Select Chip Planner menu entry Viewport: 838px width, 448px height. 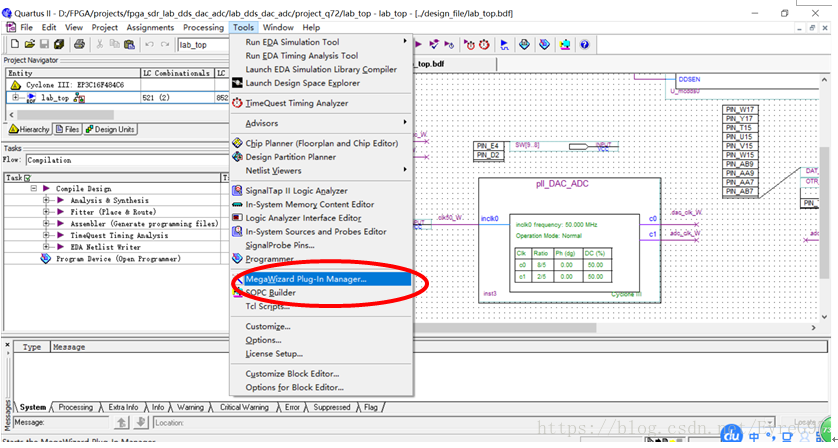321,143
